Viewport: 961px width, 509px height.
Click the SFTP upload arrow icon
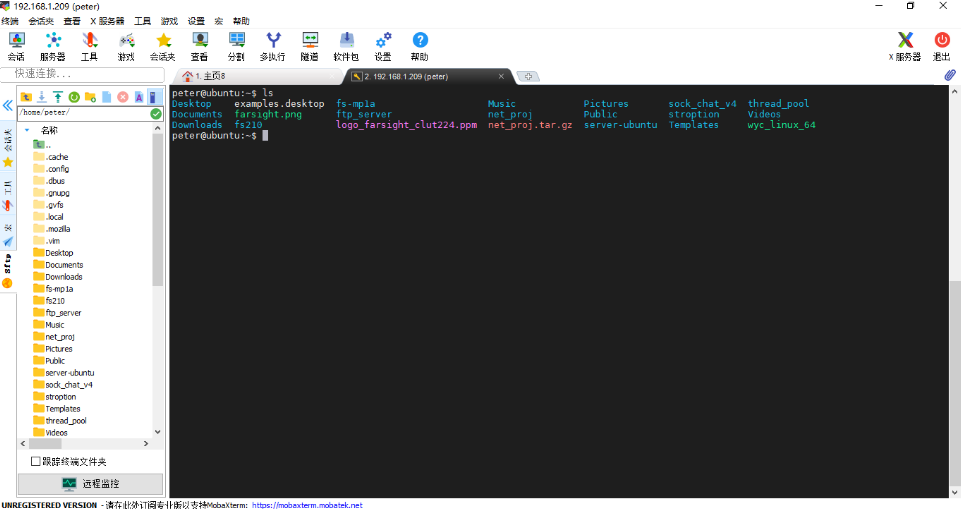point(58,97)
